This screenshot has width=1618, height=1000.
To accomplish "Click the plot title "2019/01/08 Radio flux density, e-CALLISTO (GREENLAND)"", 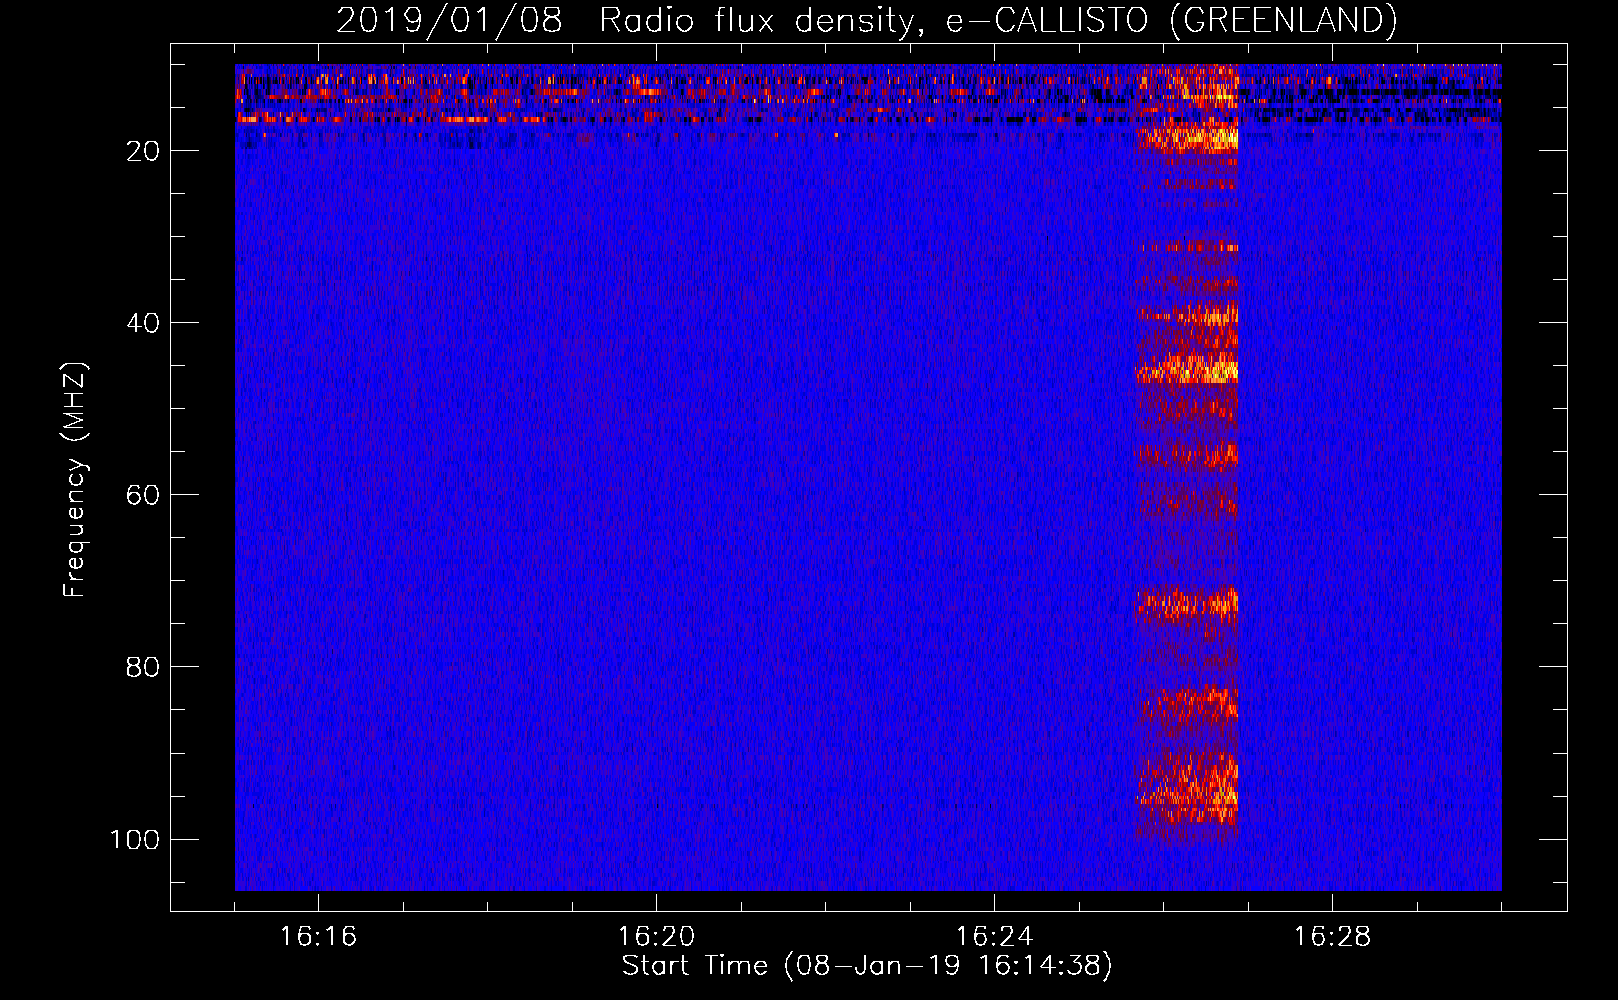I will tap(866, 20).
